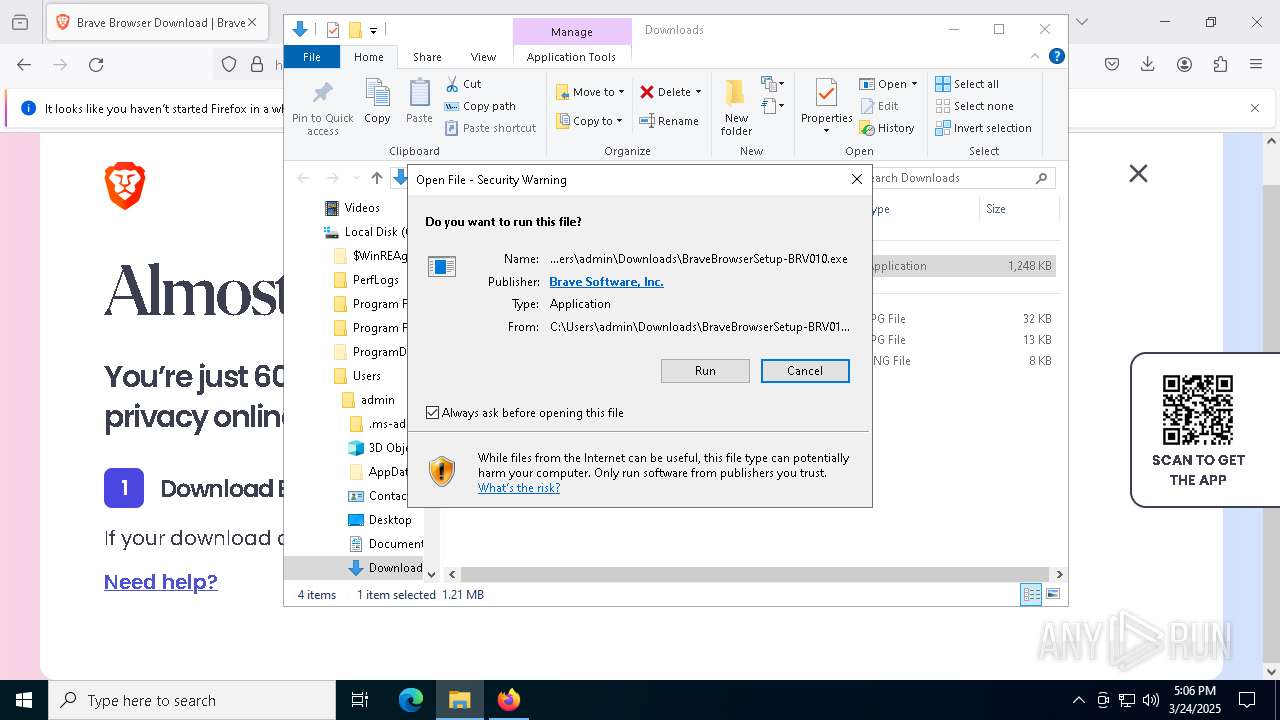1280x720 pixels.
Task: Click the Paste icon in ribbon
Action: 419,102
